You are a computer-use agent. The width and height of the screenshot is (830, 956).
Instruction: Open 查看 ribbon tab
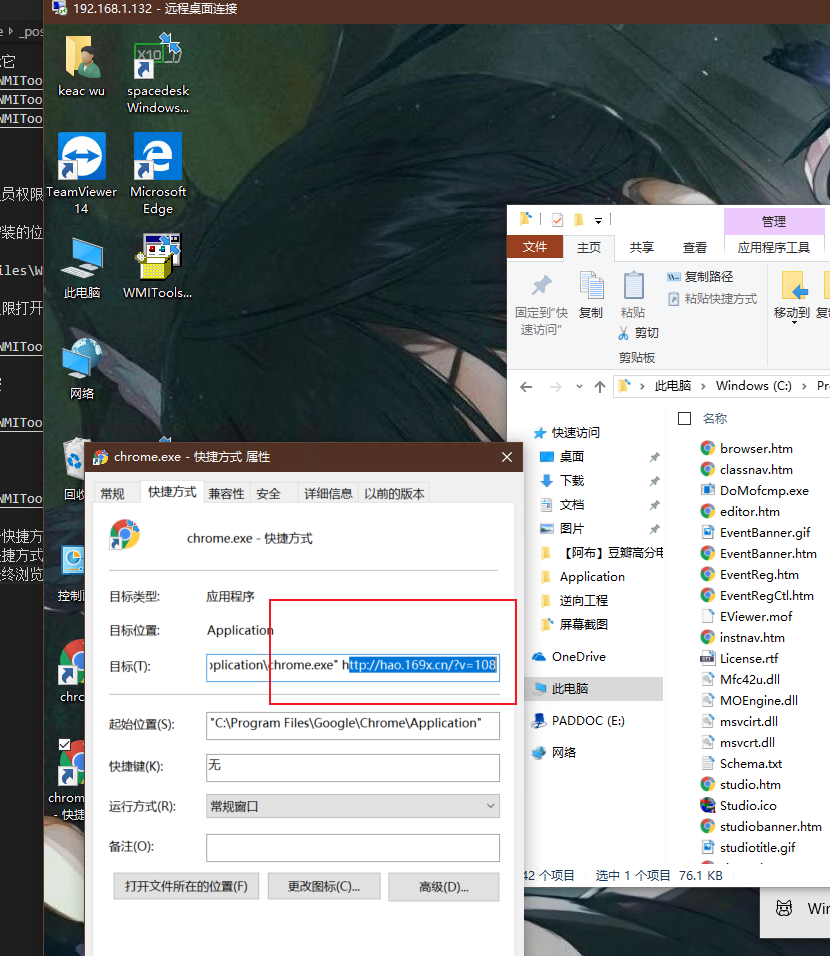tap(695, 248)
